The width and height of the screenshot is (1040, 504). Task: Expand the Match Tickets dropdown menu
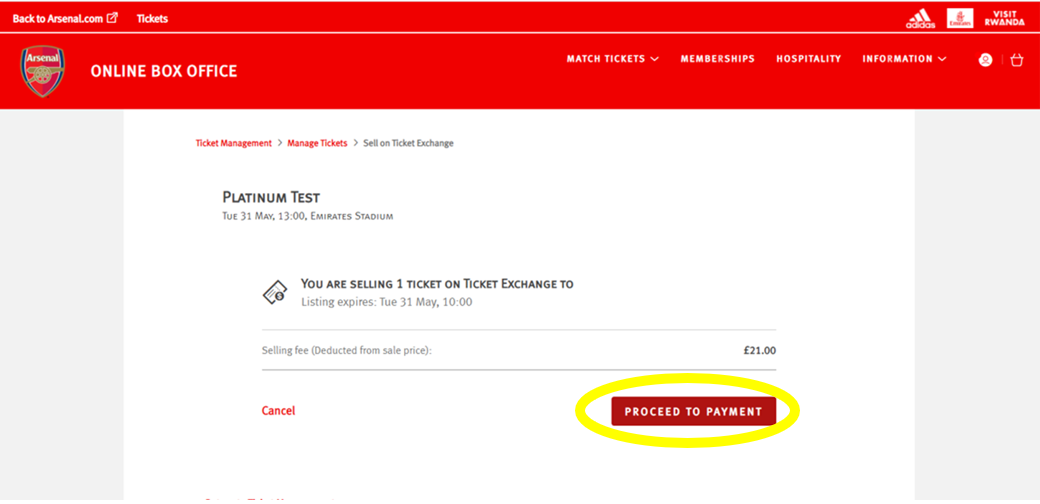point(613,59)
